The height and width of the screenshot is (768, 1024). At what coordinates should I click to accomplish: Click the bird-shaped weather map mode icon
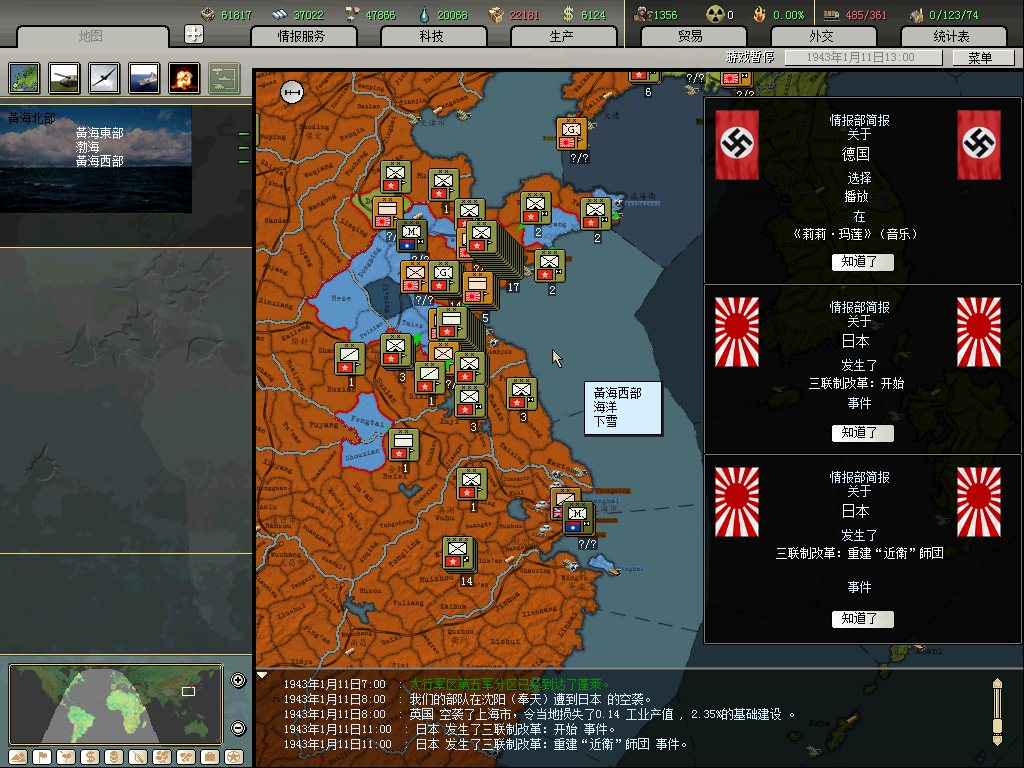tap(66, 757)
